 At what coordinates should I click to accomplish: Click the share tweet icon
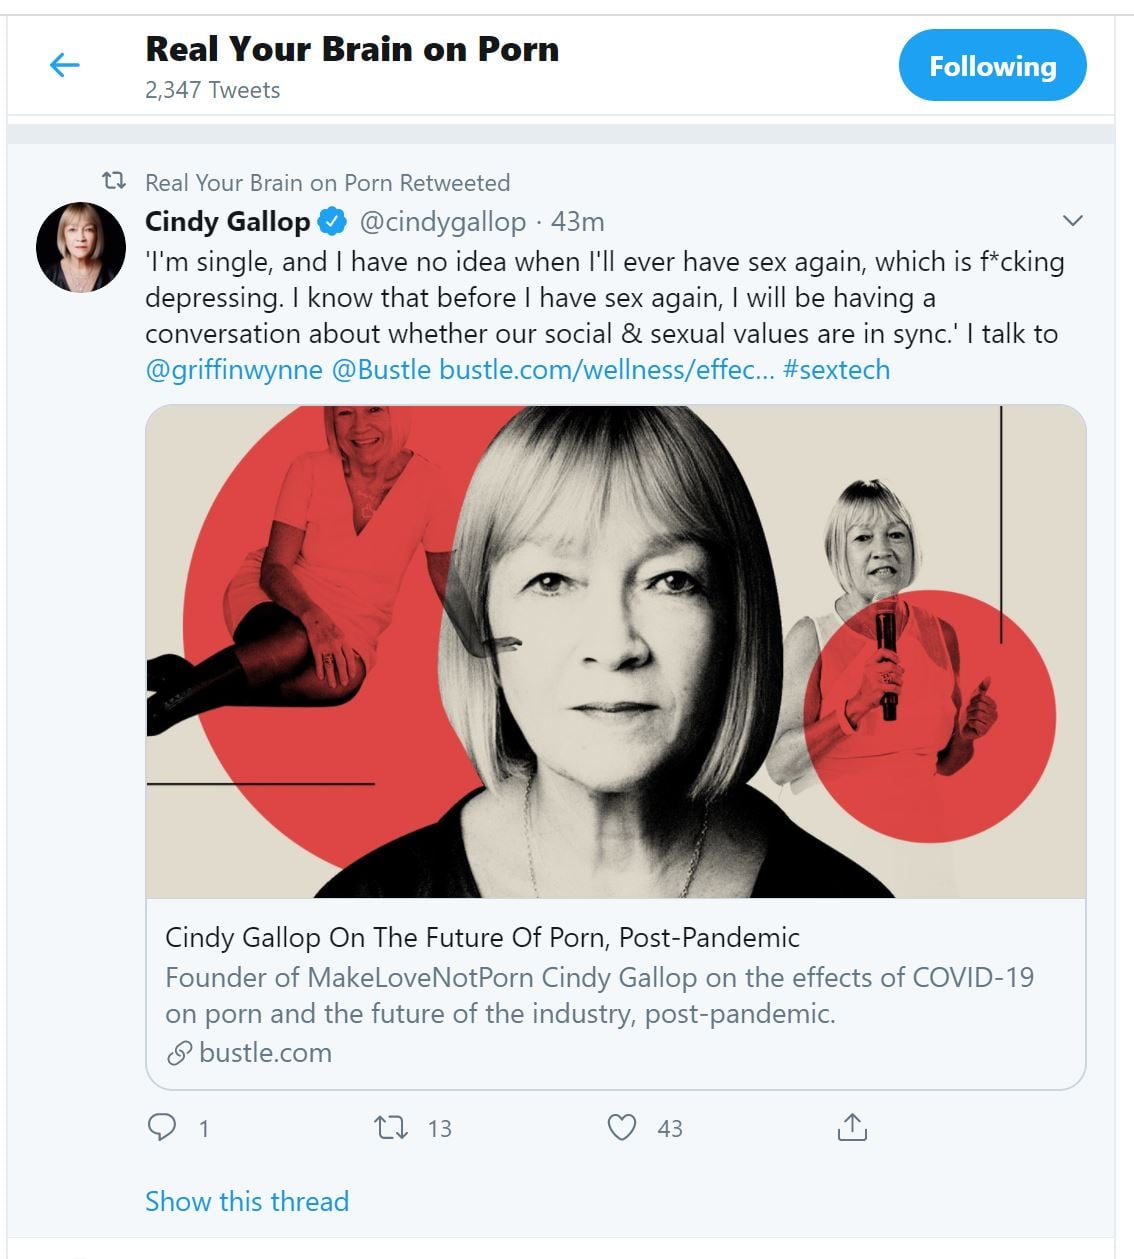(x=851, y=1127)
